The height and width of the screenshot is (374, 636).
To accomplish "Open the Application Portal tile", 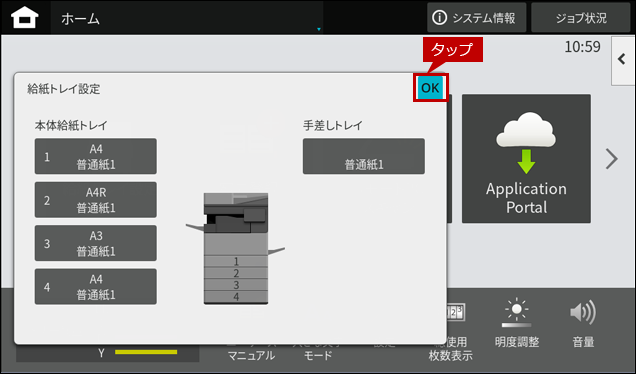I will click(x=526, y=159).
